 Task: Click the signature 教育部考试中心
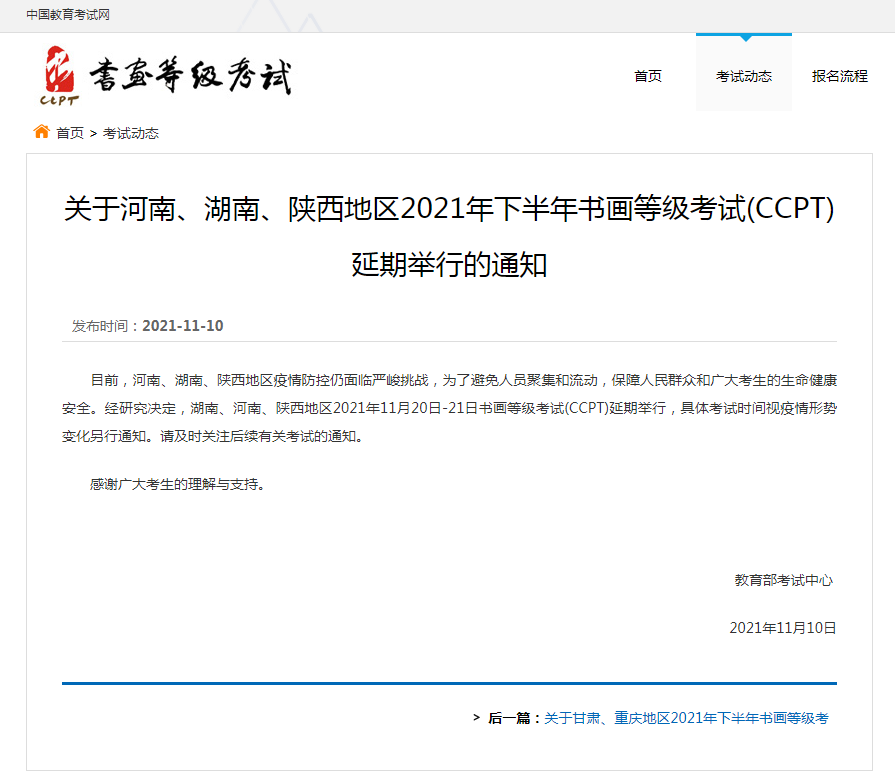[x=784, y=580]
